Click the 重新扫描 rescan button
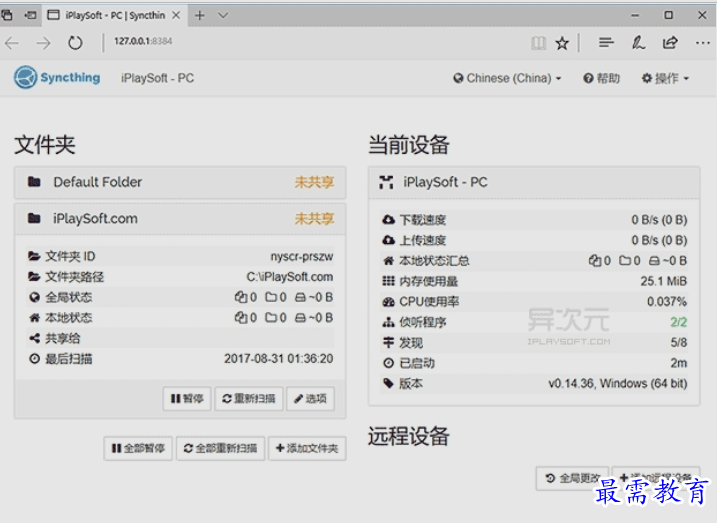The image size is (717, 523). coord(249,399)
